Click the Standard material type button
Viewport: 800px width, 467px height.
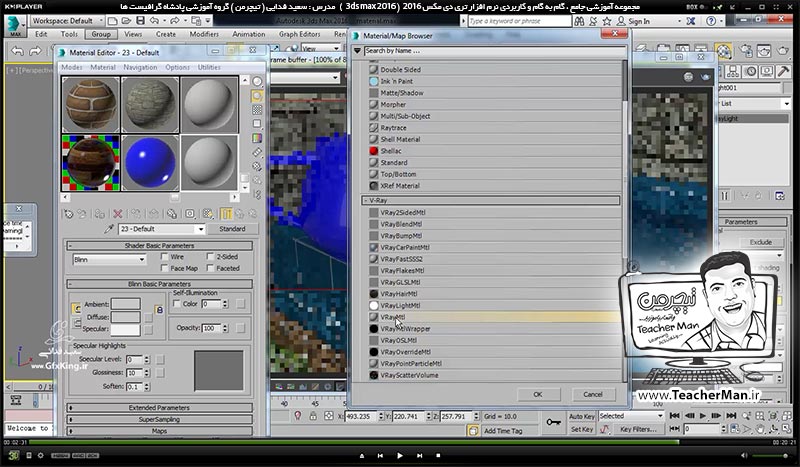pyautogui.click(x=232, y=229)
